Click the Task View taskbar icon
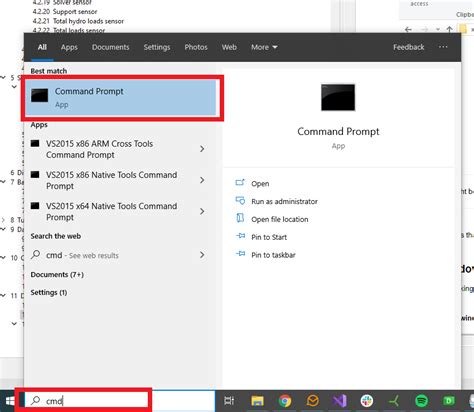Viewport: 474px width, 412px height. tap(229, 401)
